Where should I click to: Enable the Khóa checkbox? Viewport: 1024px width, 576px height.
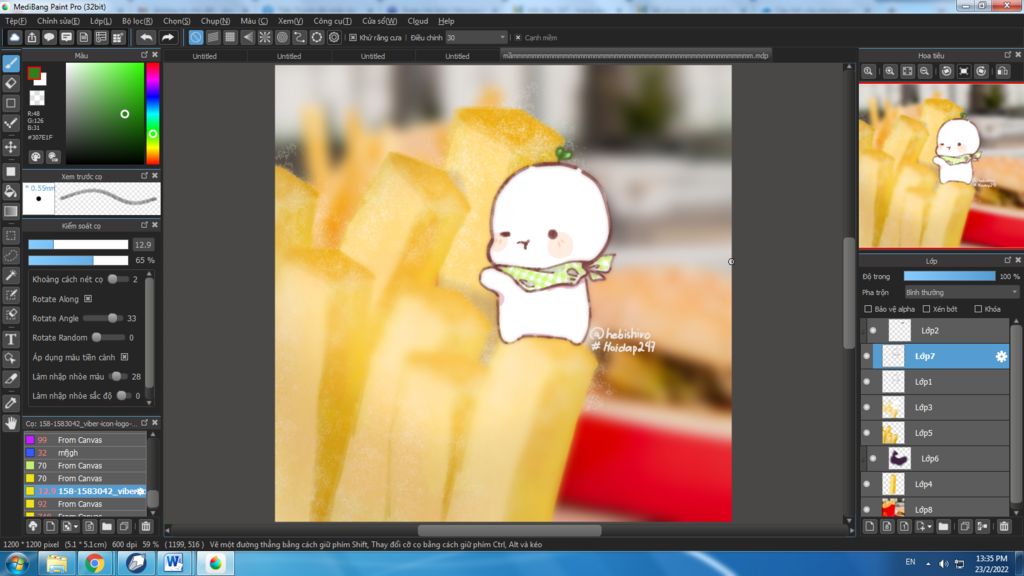pos(978,309)
